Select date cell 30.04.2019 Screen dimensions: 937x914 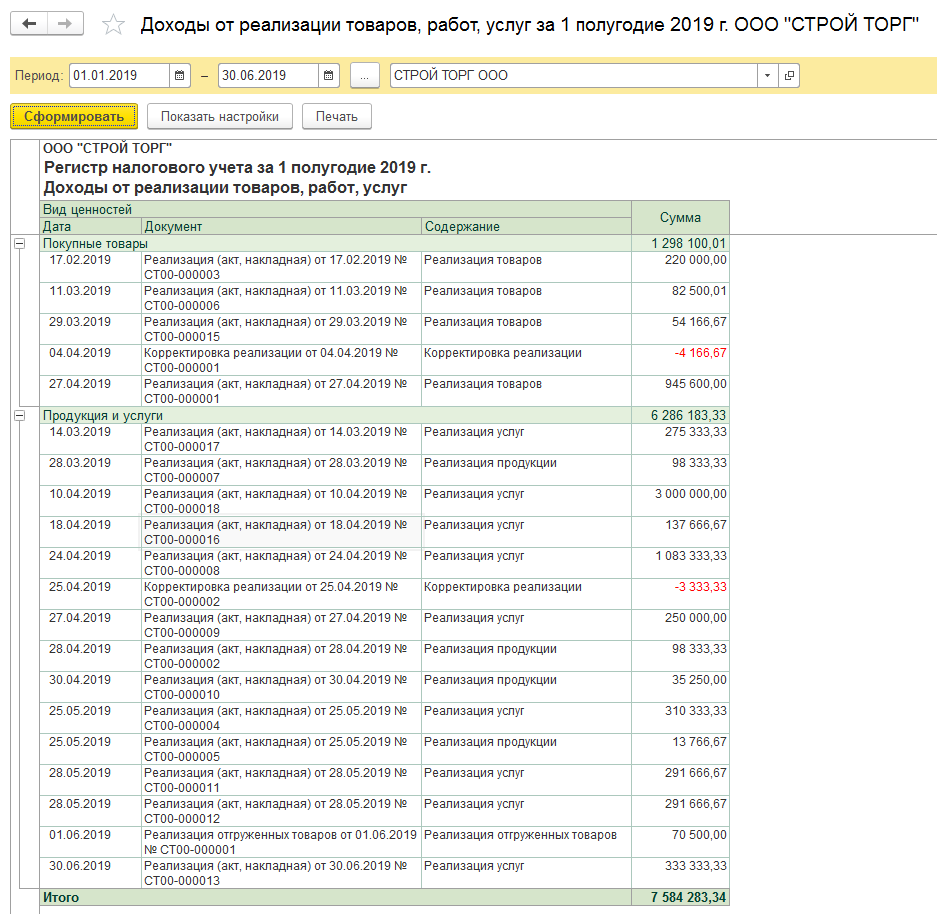[91, 688]
